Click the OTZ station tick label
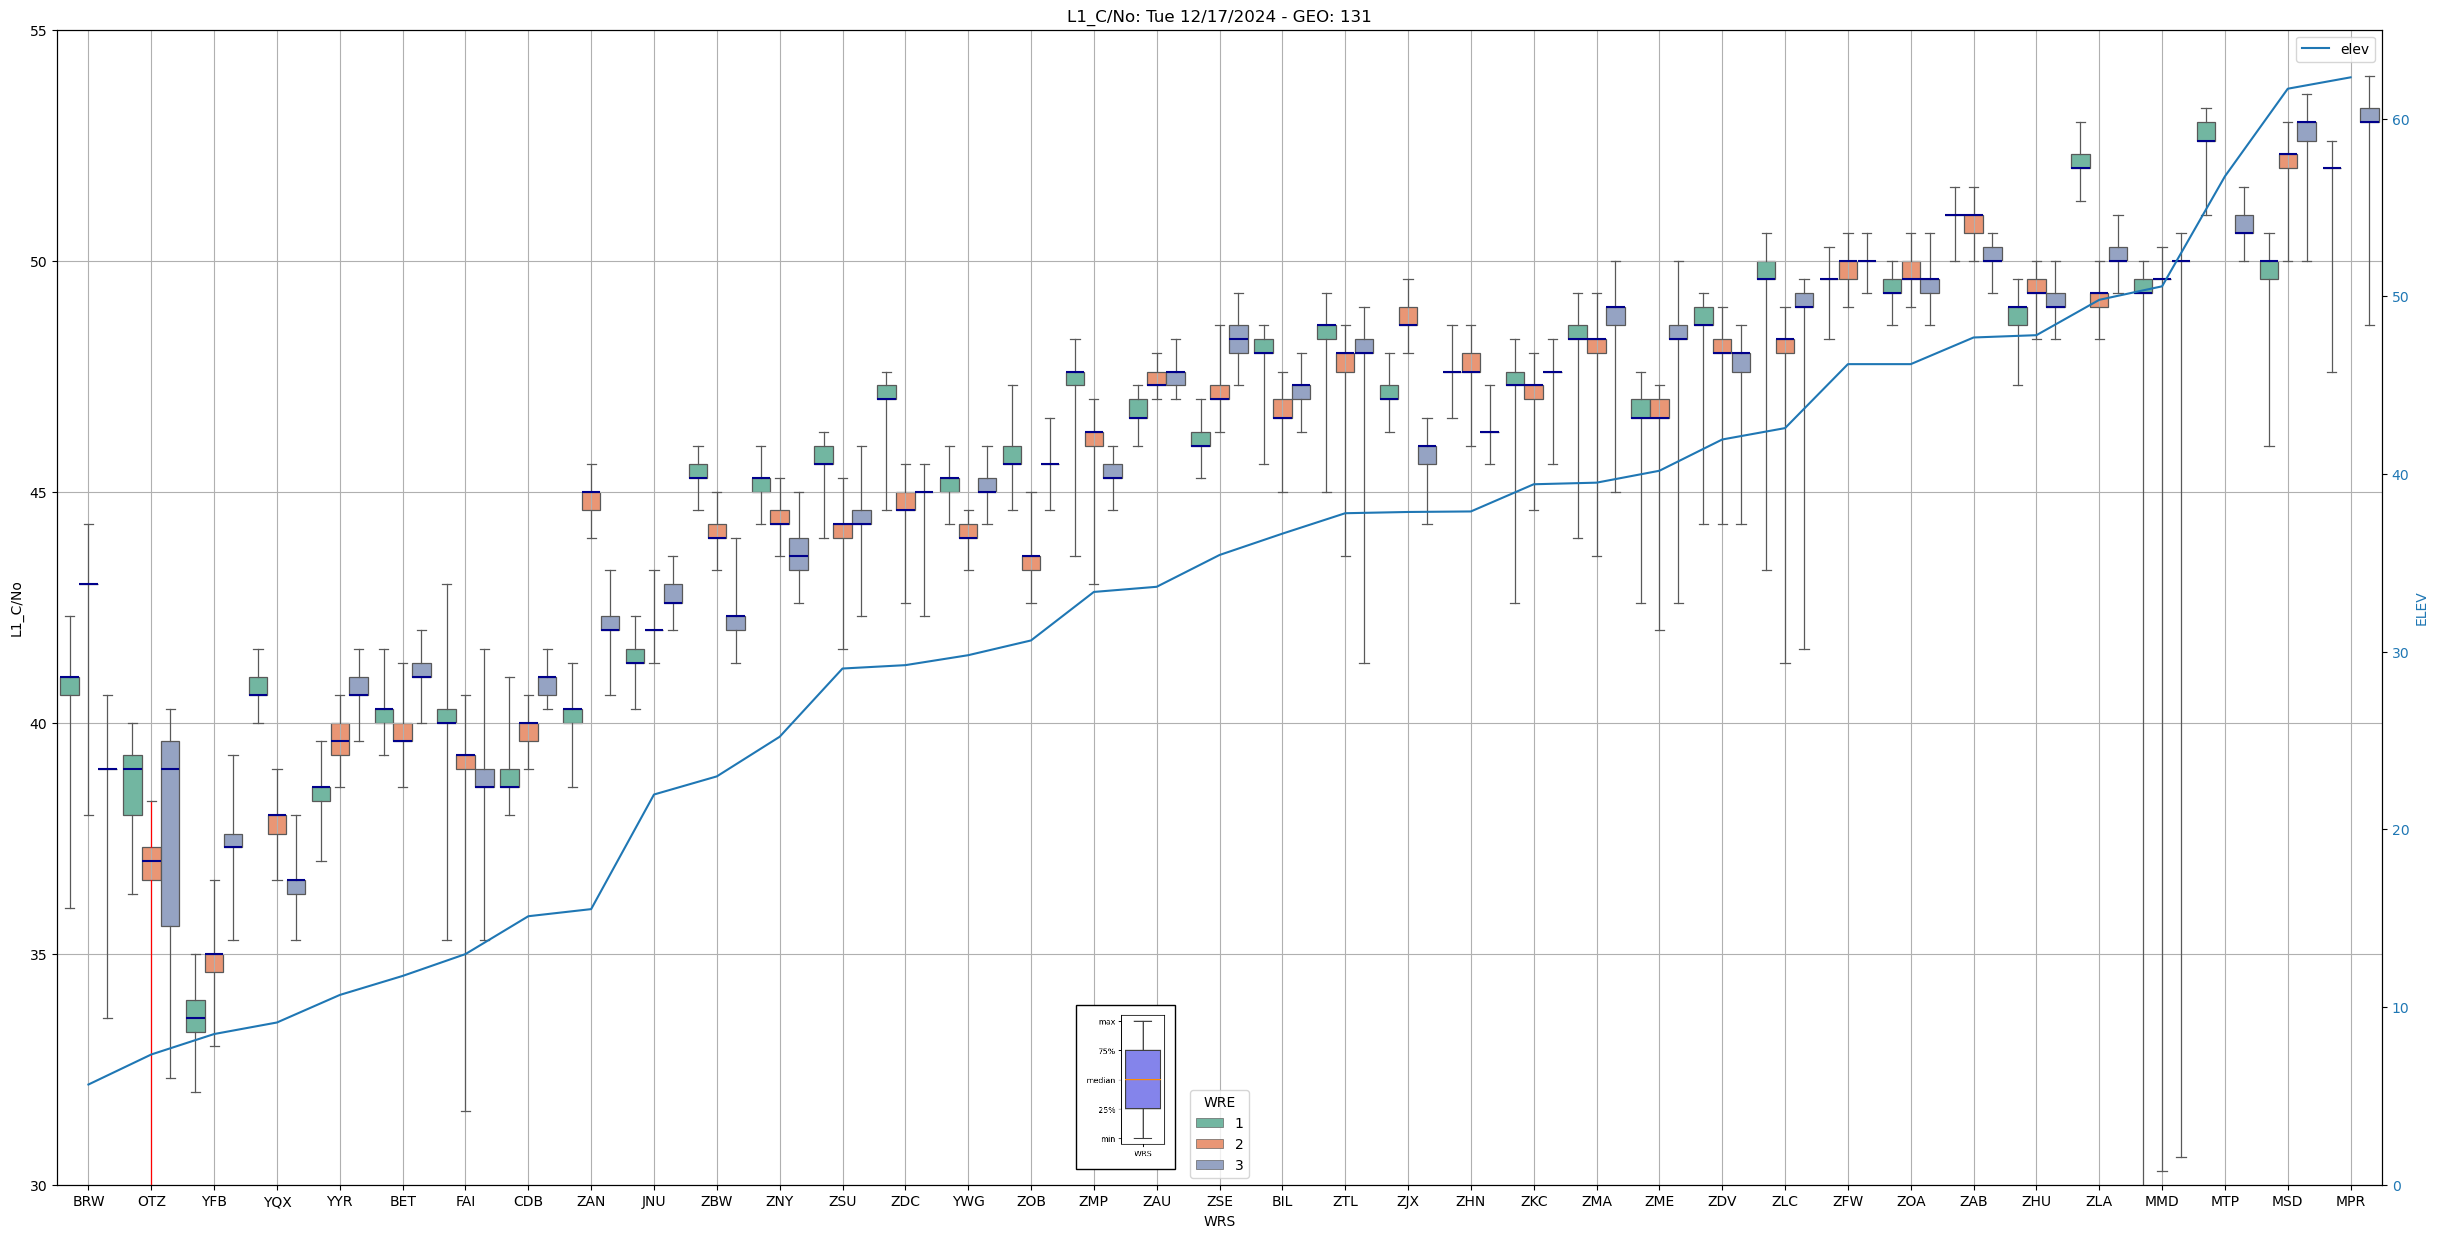This screenshot has height=1238, width=2439. [x=151, y=1201]
